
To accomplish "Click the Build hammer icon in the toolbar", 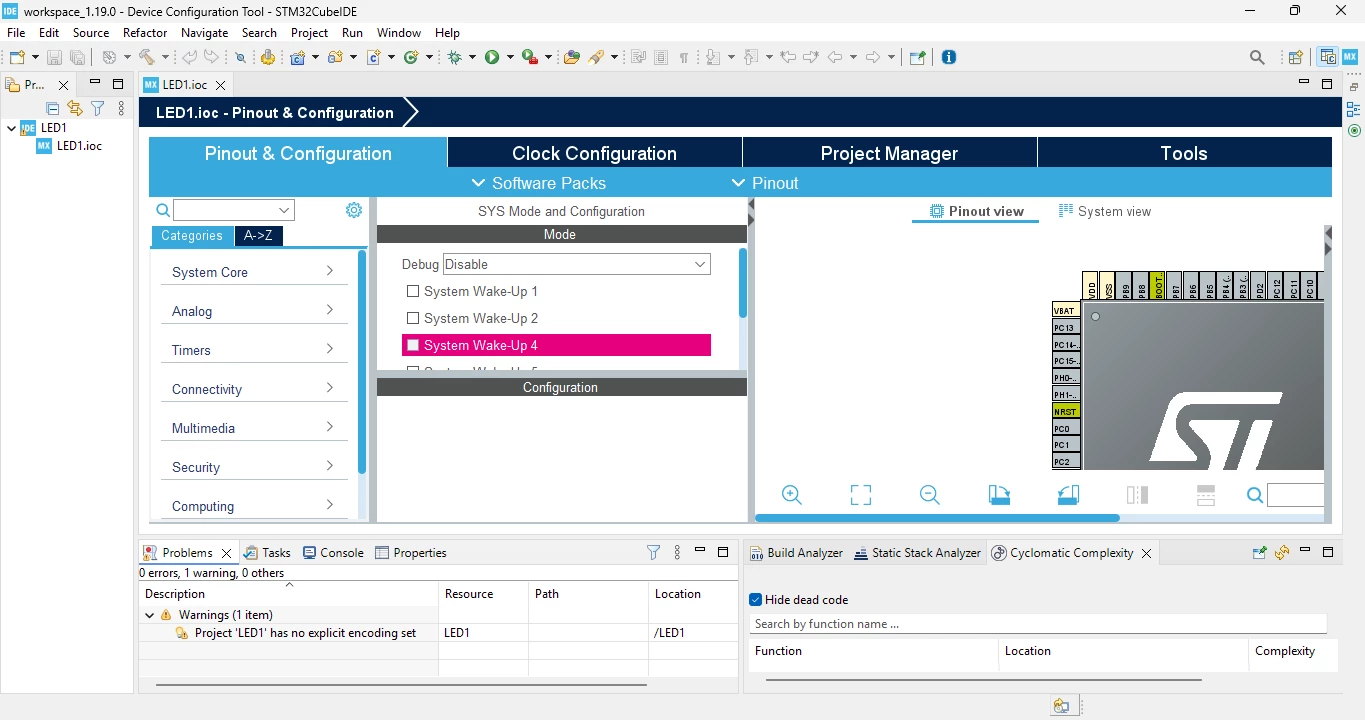I will (147, 58).
